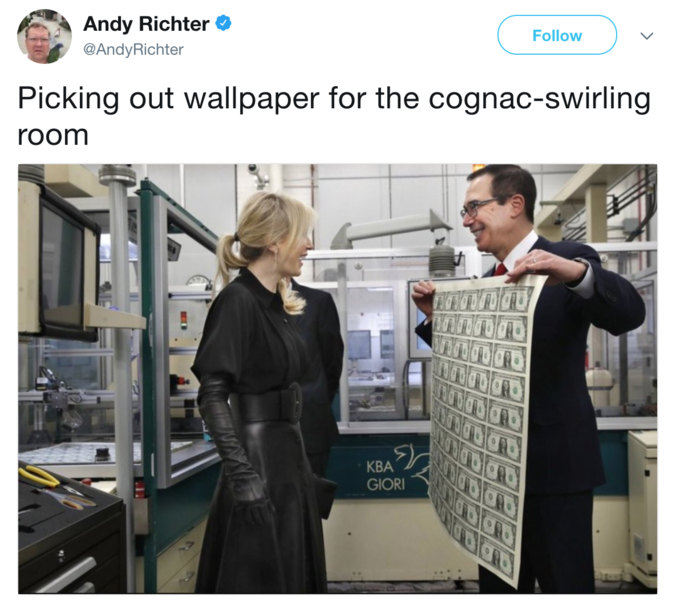The width and height of the screenshot is (680, 609).
Task: Click the man's red tie
Action: (501, 270)
